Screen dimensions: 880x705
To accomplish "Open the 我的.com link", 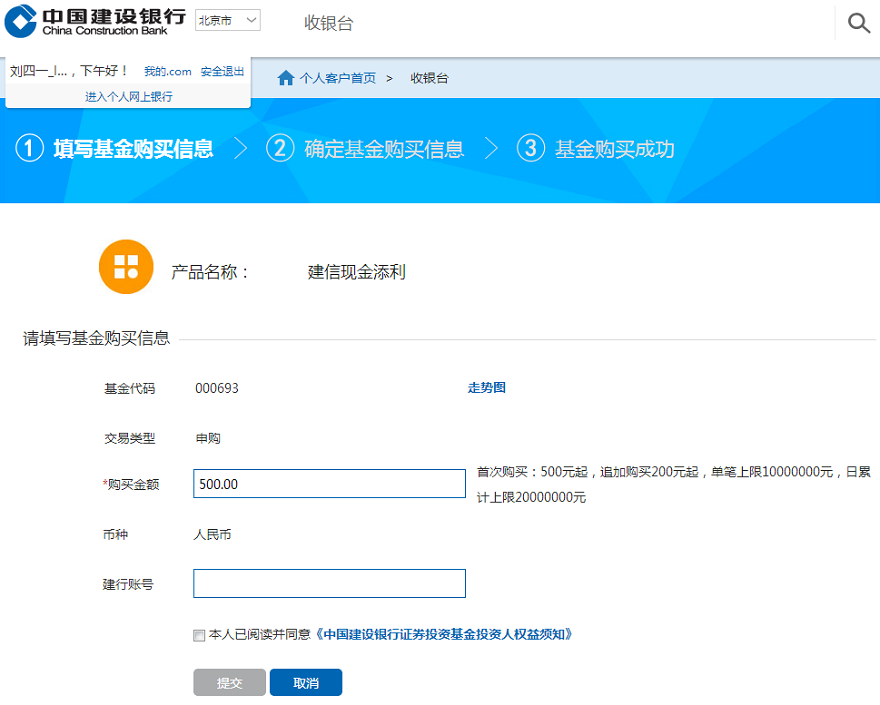I will pos(167,71).
